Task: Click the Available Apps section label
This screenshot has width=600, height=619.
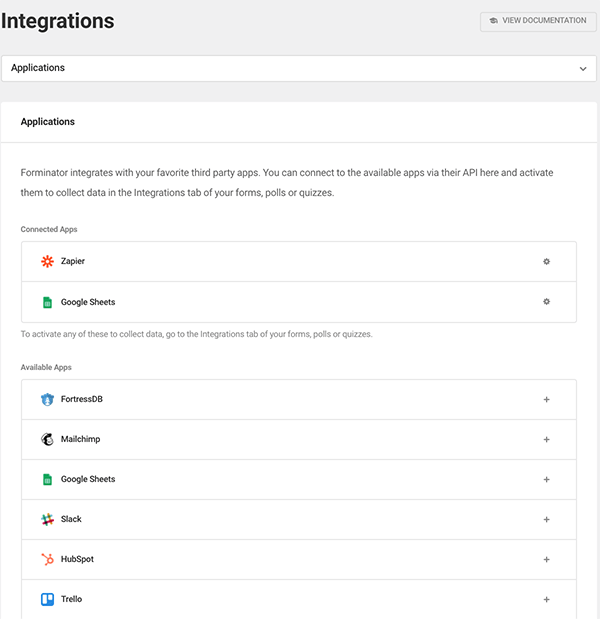Action: click(46, 367)
